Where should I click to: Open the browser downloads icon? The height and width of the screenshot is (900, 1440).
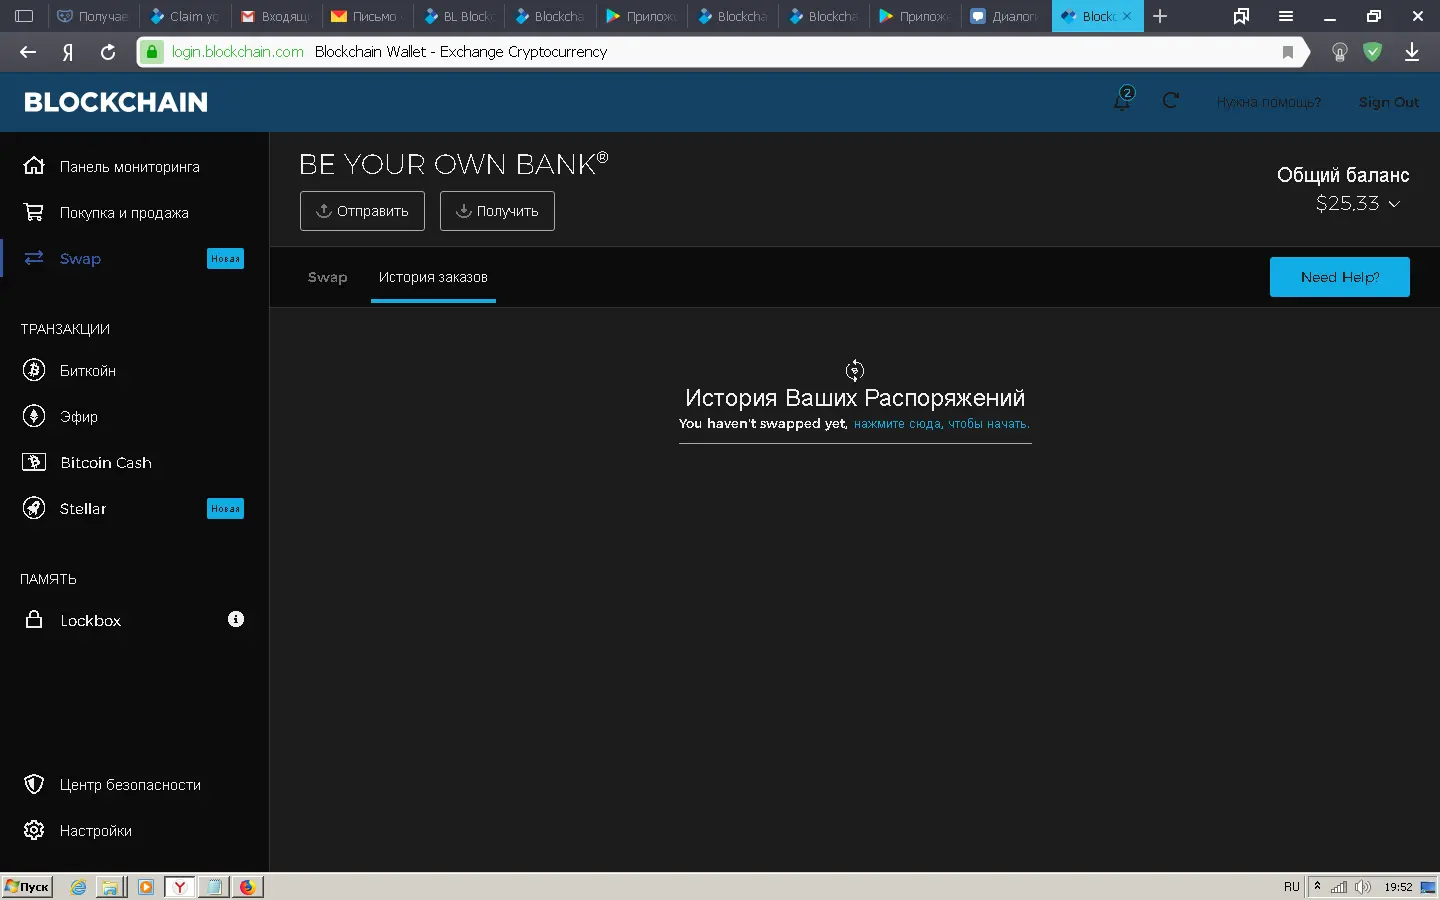pyautogui.click(x=1412, y=52)
